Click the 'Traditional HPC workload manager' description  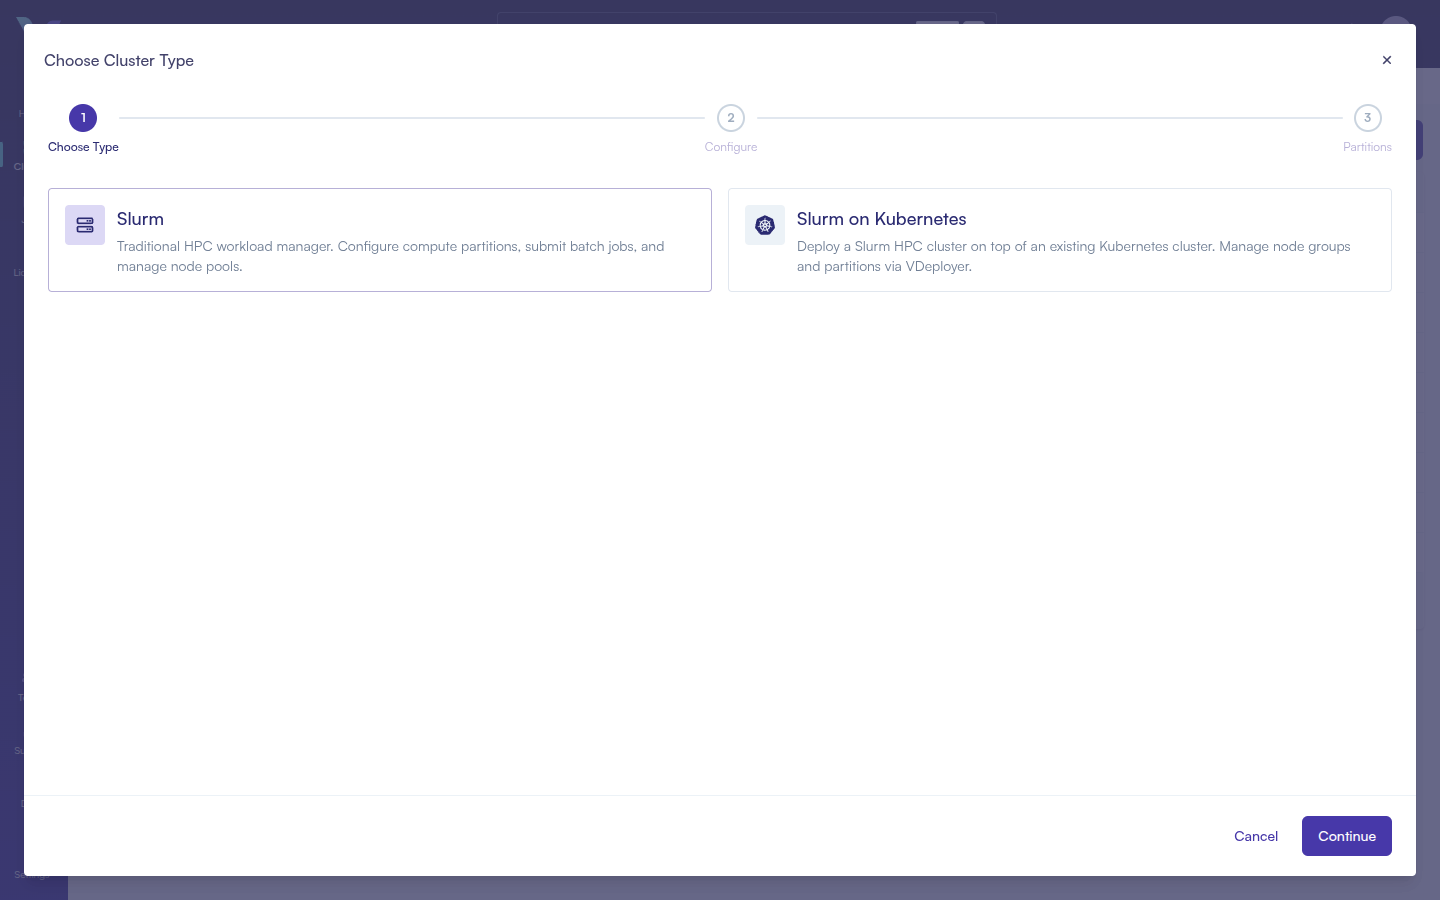click(x=391, y=256)
